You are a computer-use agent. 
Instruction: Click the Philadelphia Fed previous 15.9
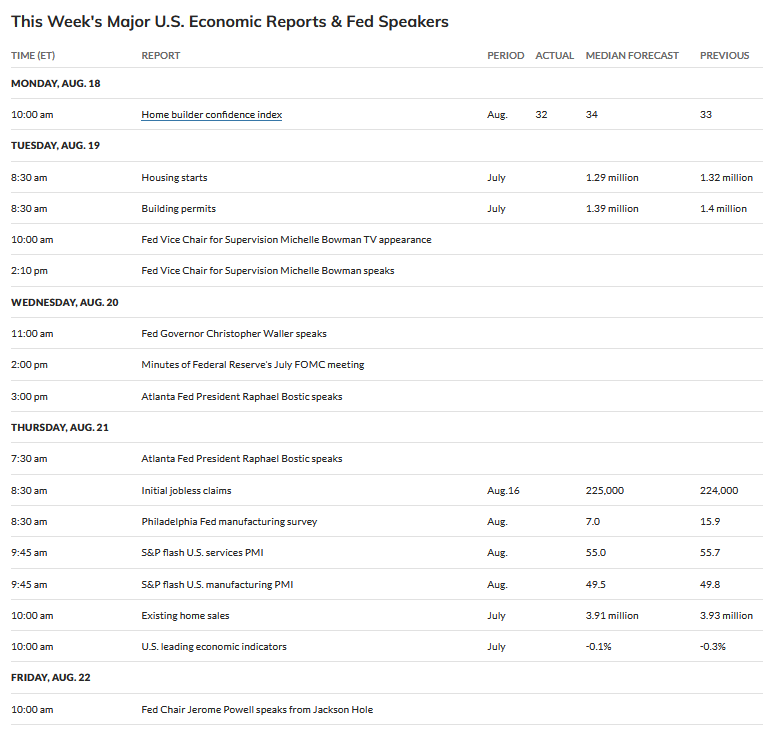coord(710,521)
